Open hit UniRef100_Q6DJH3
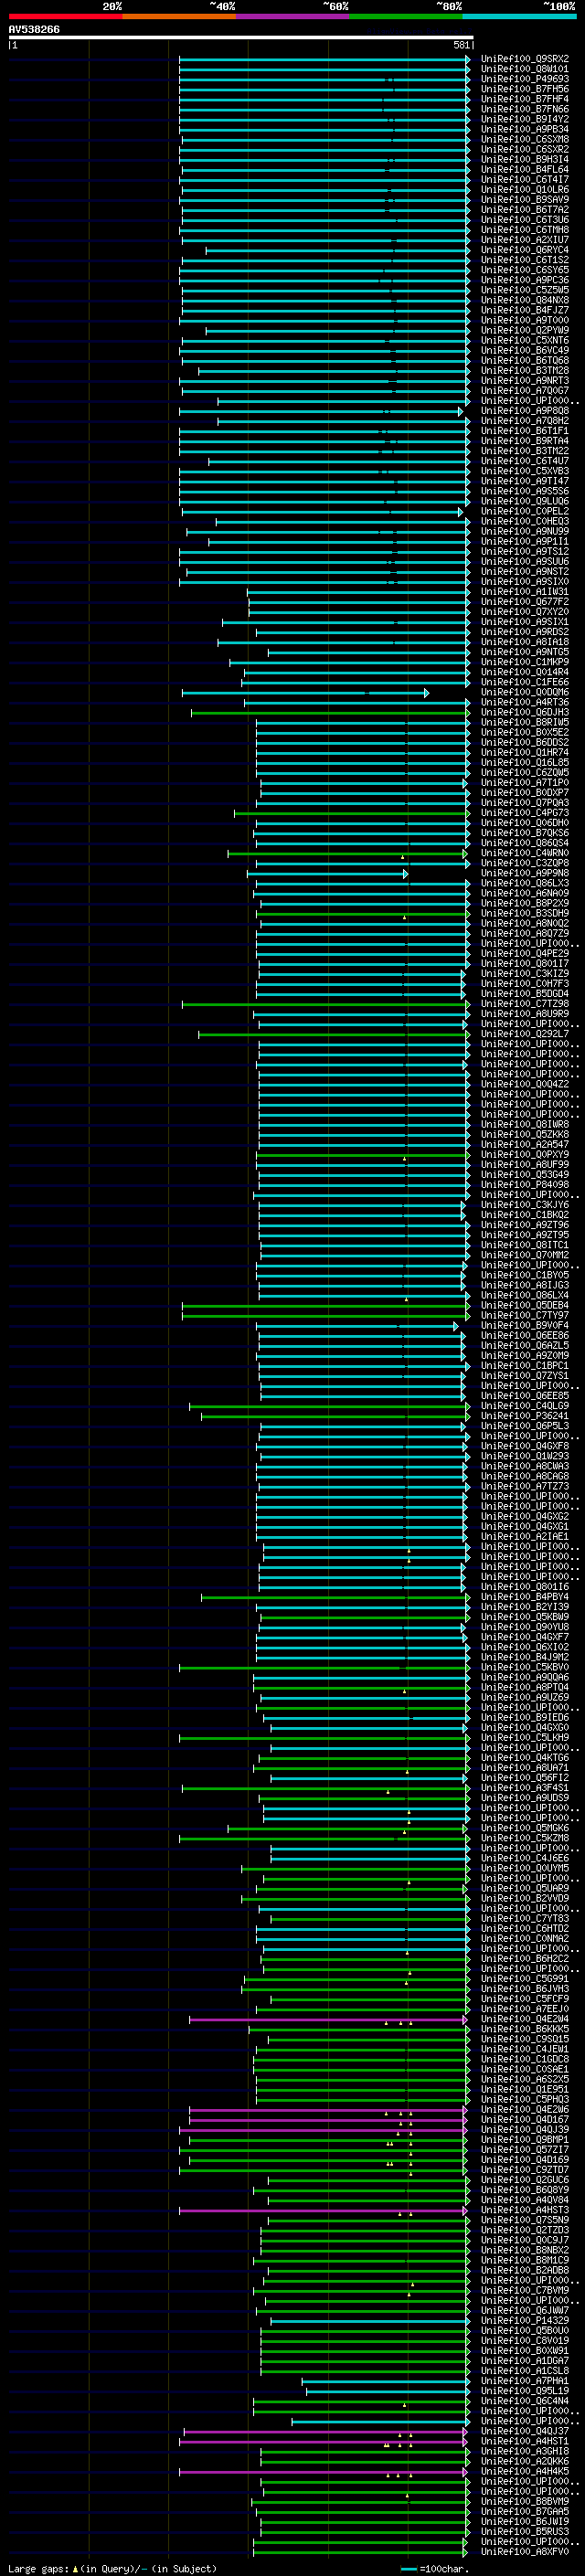The width and height of the screenshot is (585, 2576). pos(525,712)
